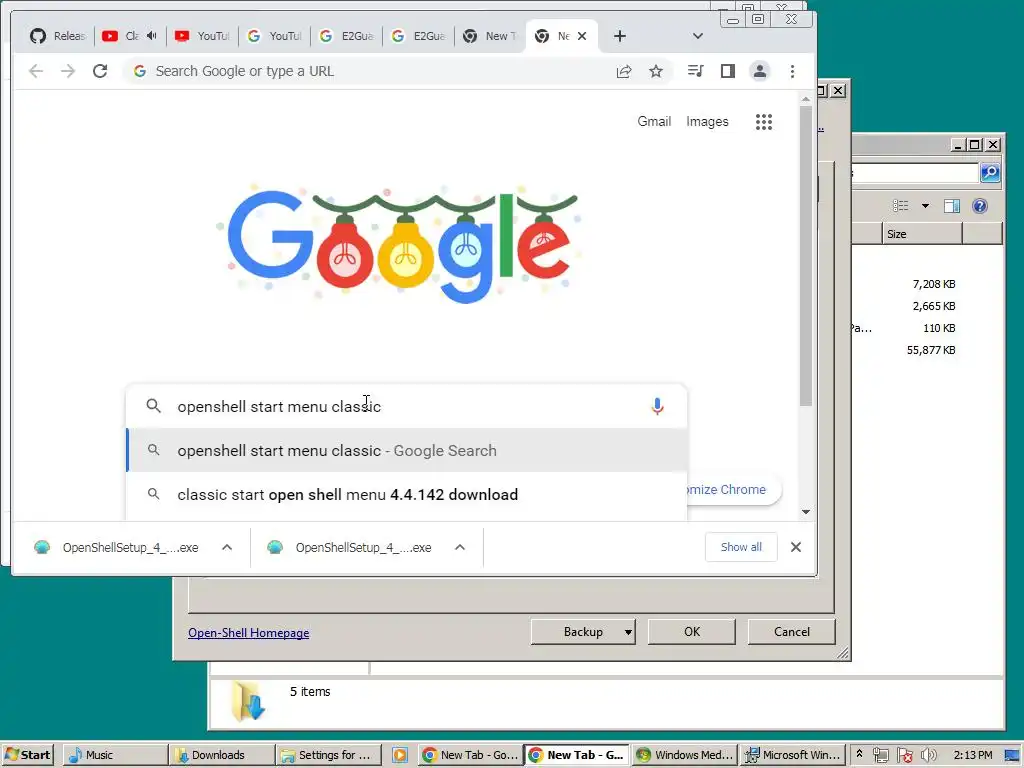Switch to the GitHub Releases tab

57,36
